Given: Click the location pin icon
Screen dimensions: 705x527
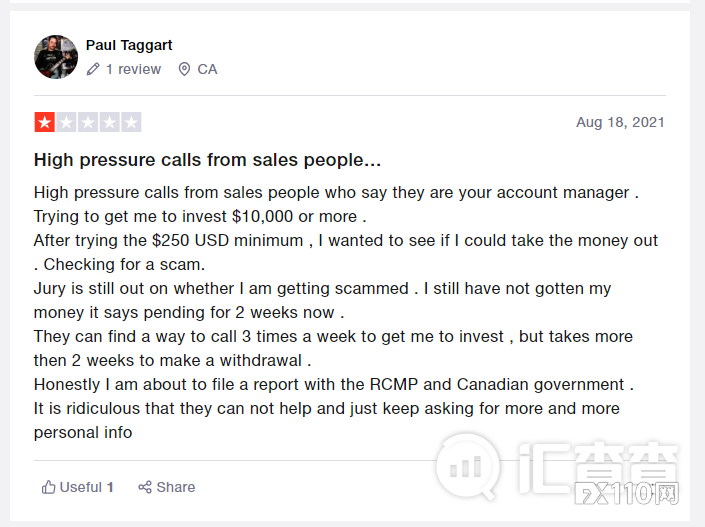Looking at the screenshot, I should [184, 69].
